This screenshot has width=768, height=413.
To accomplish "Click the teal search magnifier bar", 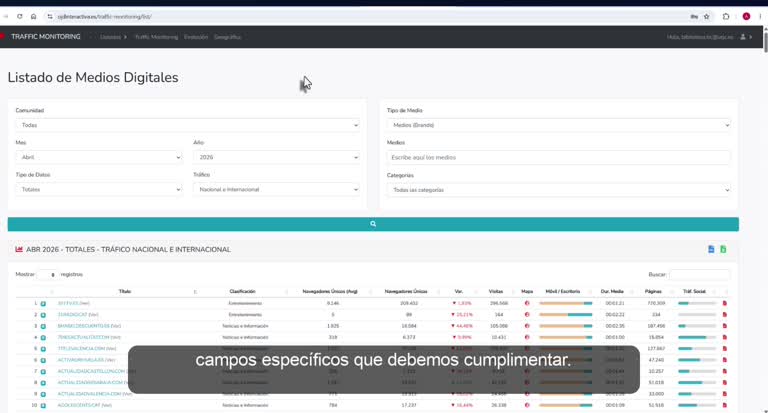I will tap(373, 224).
